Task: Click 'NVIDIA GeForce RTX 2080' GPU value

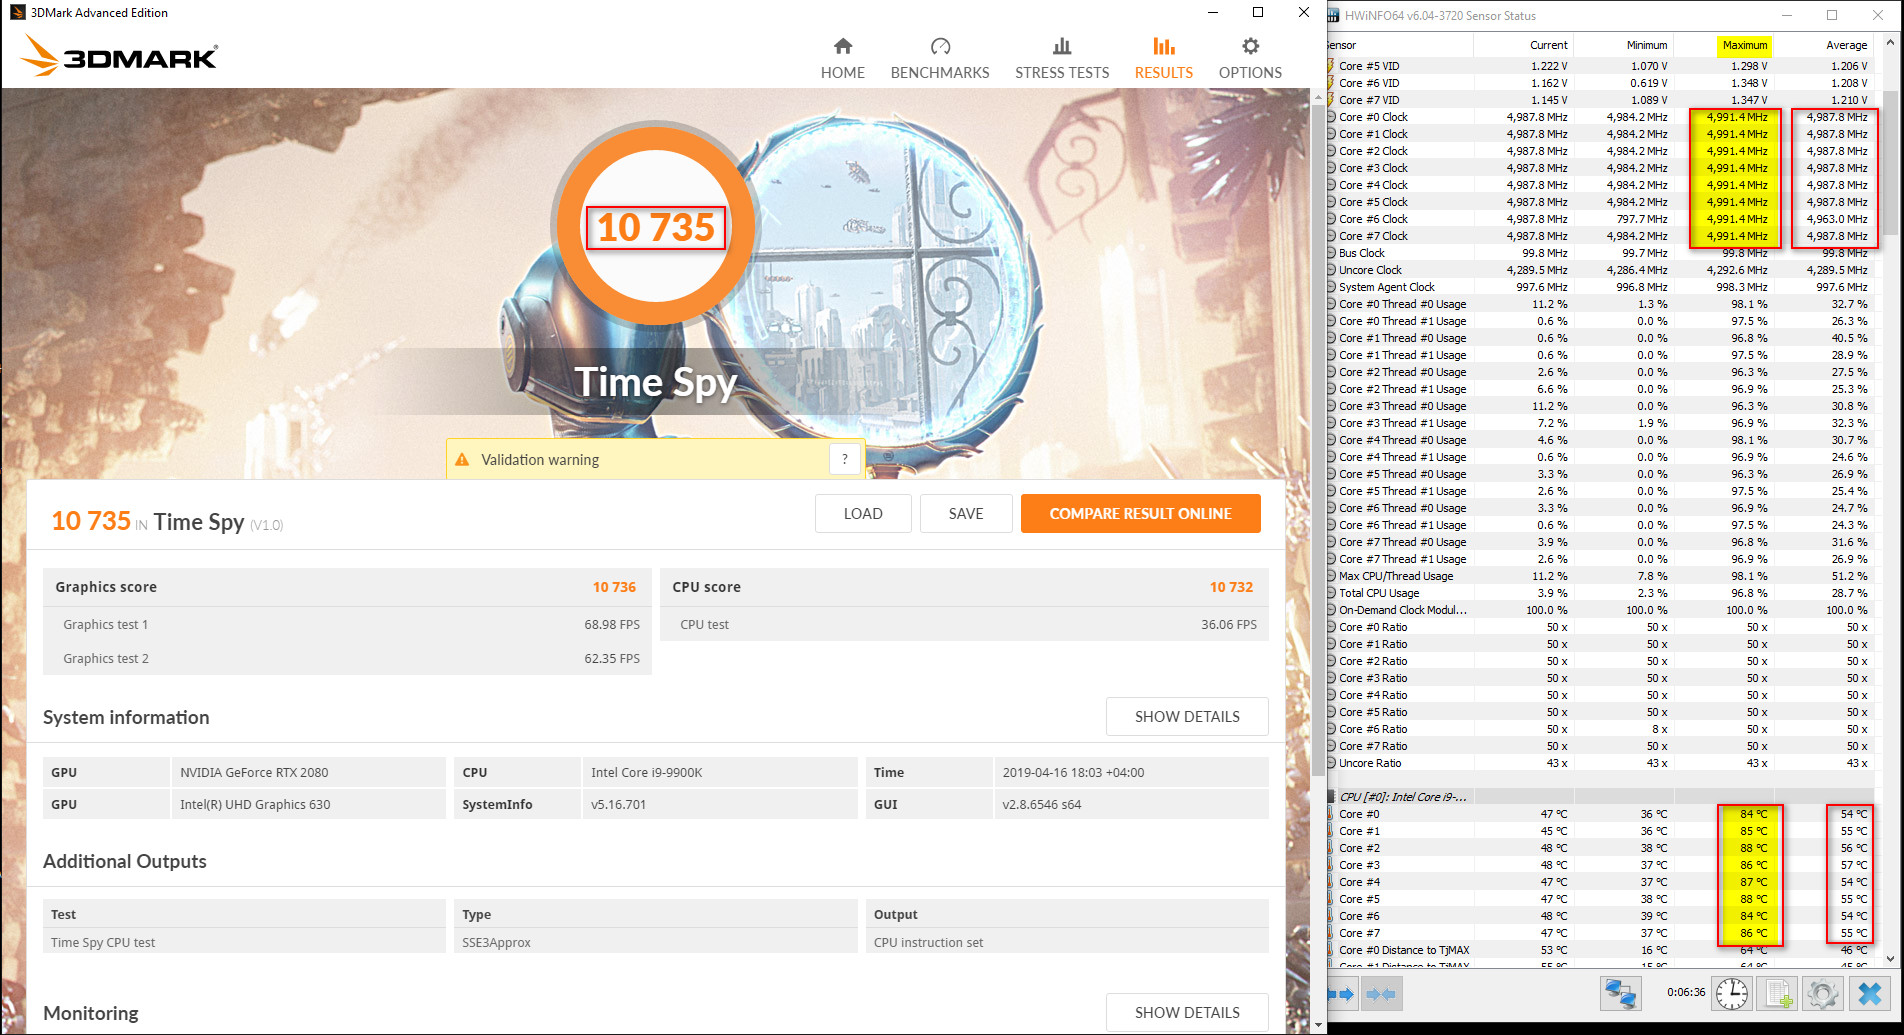Action: [254, 772]
